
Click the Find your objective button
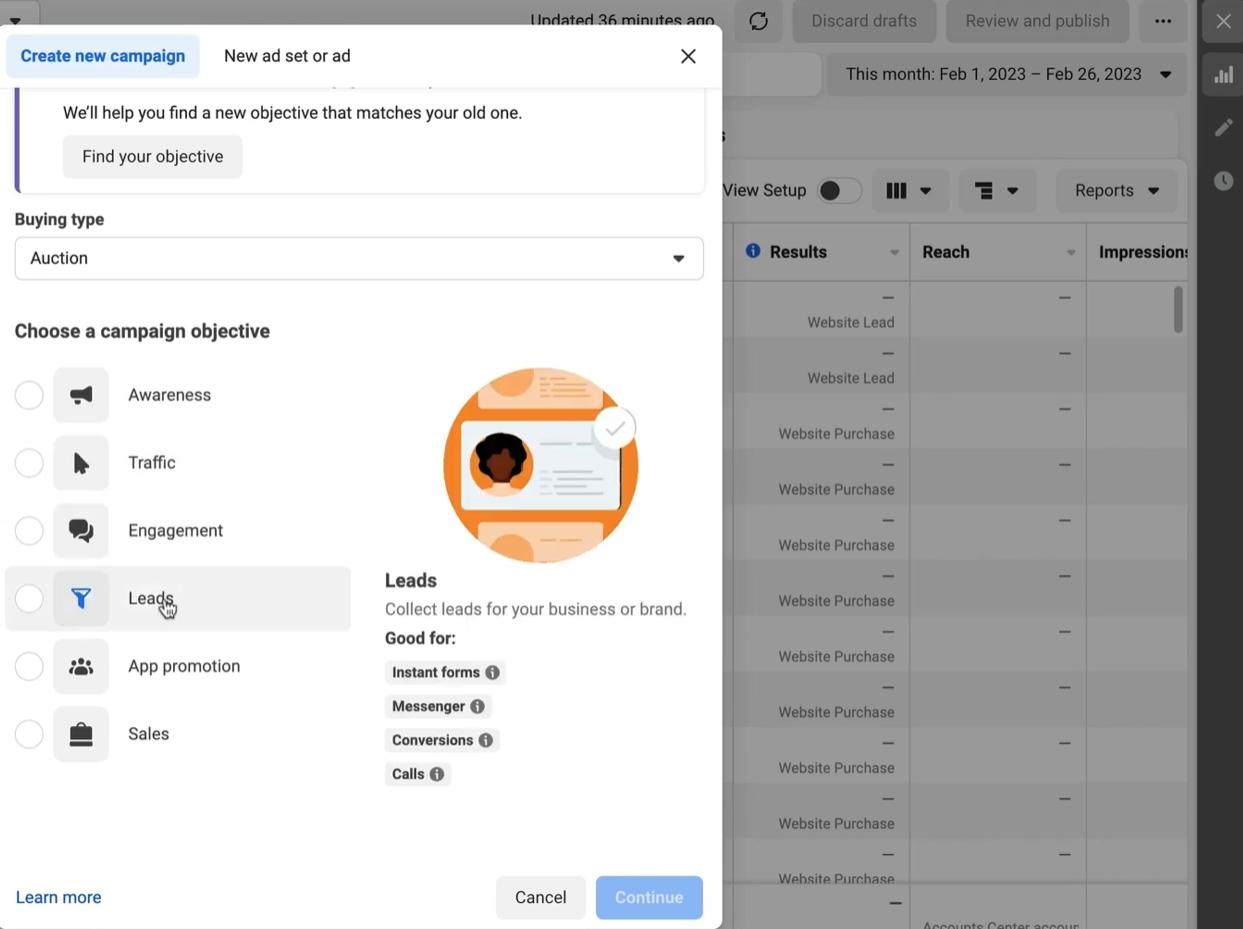(153, 157)
